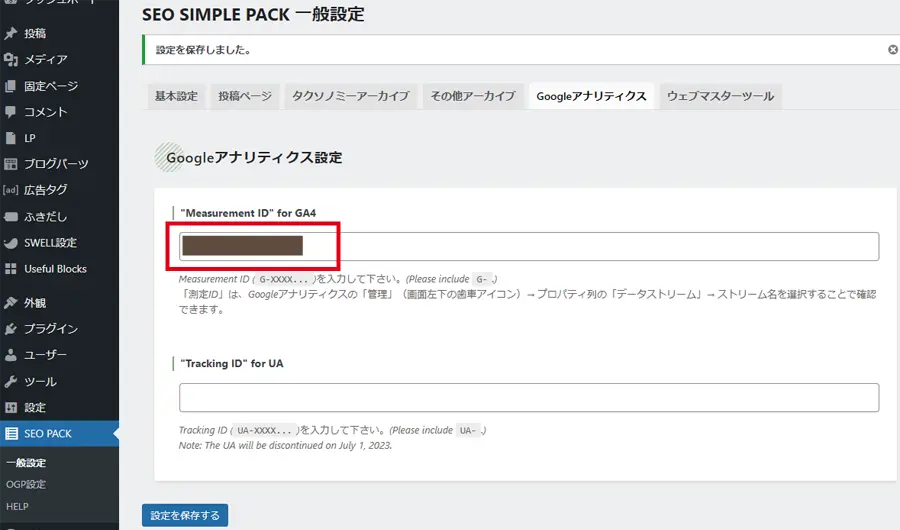Switch to the 投稿ページ tab
The width and height of the screenshot is (900, 530).
coord(245,96)
